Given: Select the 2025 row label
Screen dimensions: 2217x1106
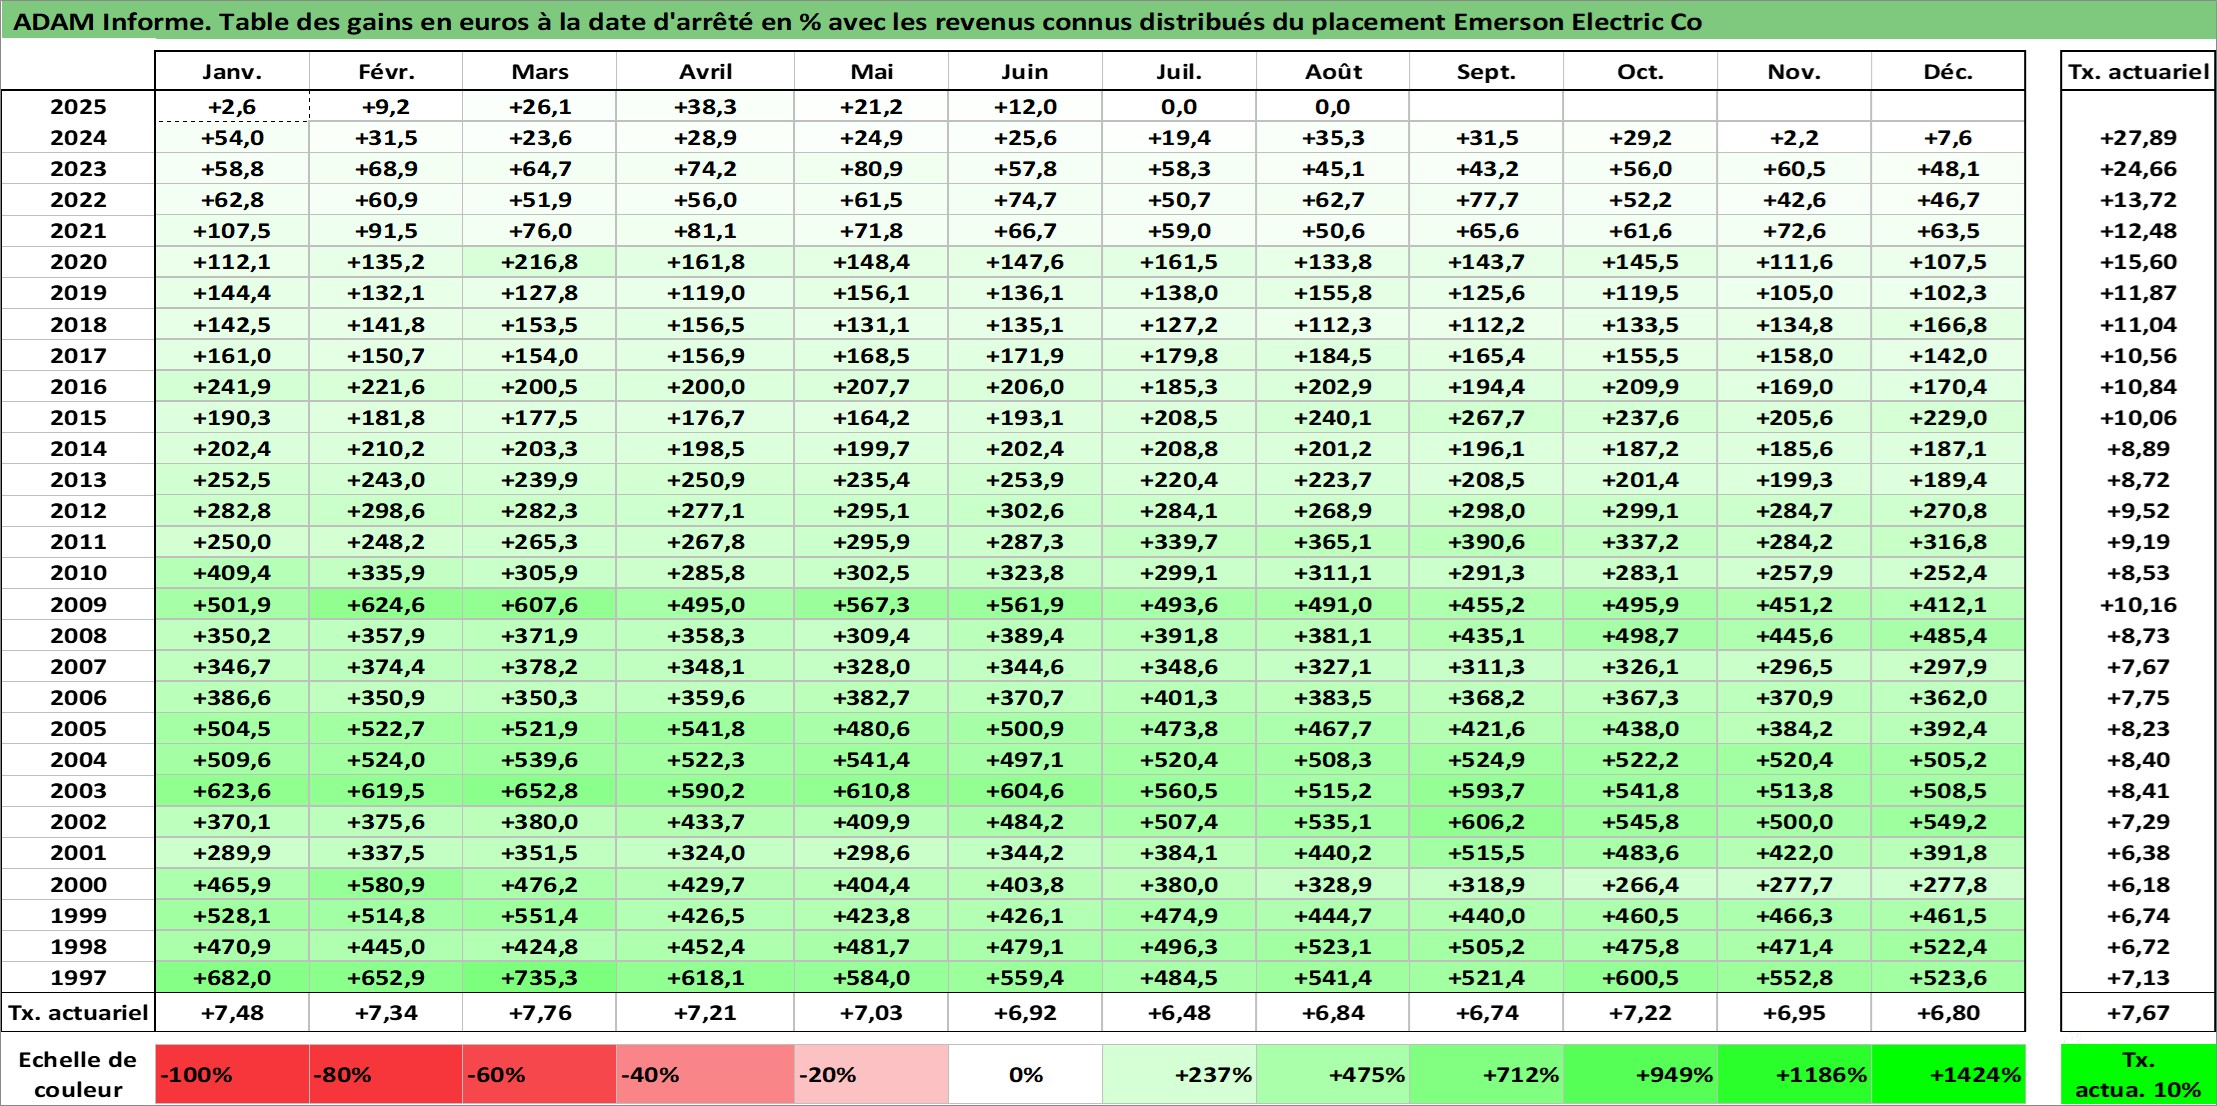Looking at the screenshot, I should pyautogui.click(x=78, y=107).
